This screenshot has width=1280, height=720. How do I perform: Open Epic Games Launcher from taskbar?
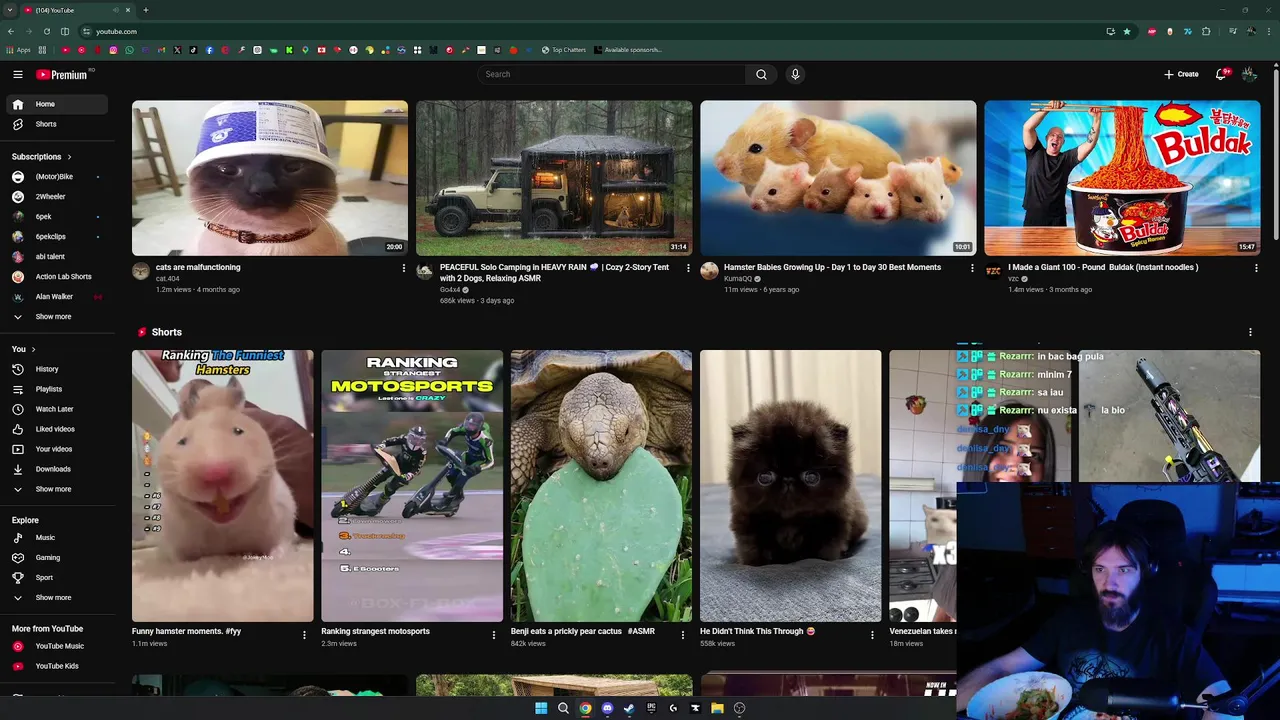[x=651, y=708]
